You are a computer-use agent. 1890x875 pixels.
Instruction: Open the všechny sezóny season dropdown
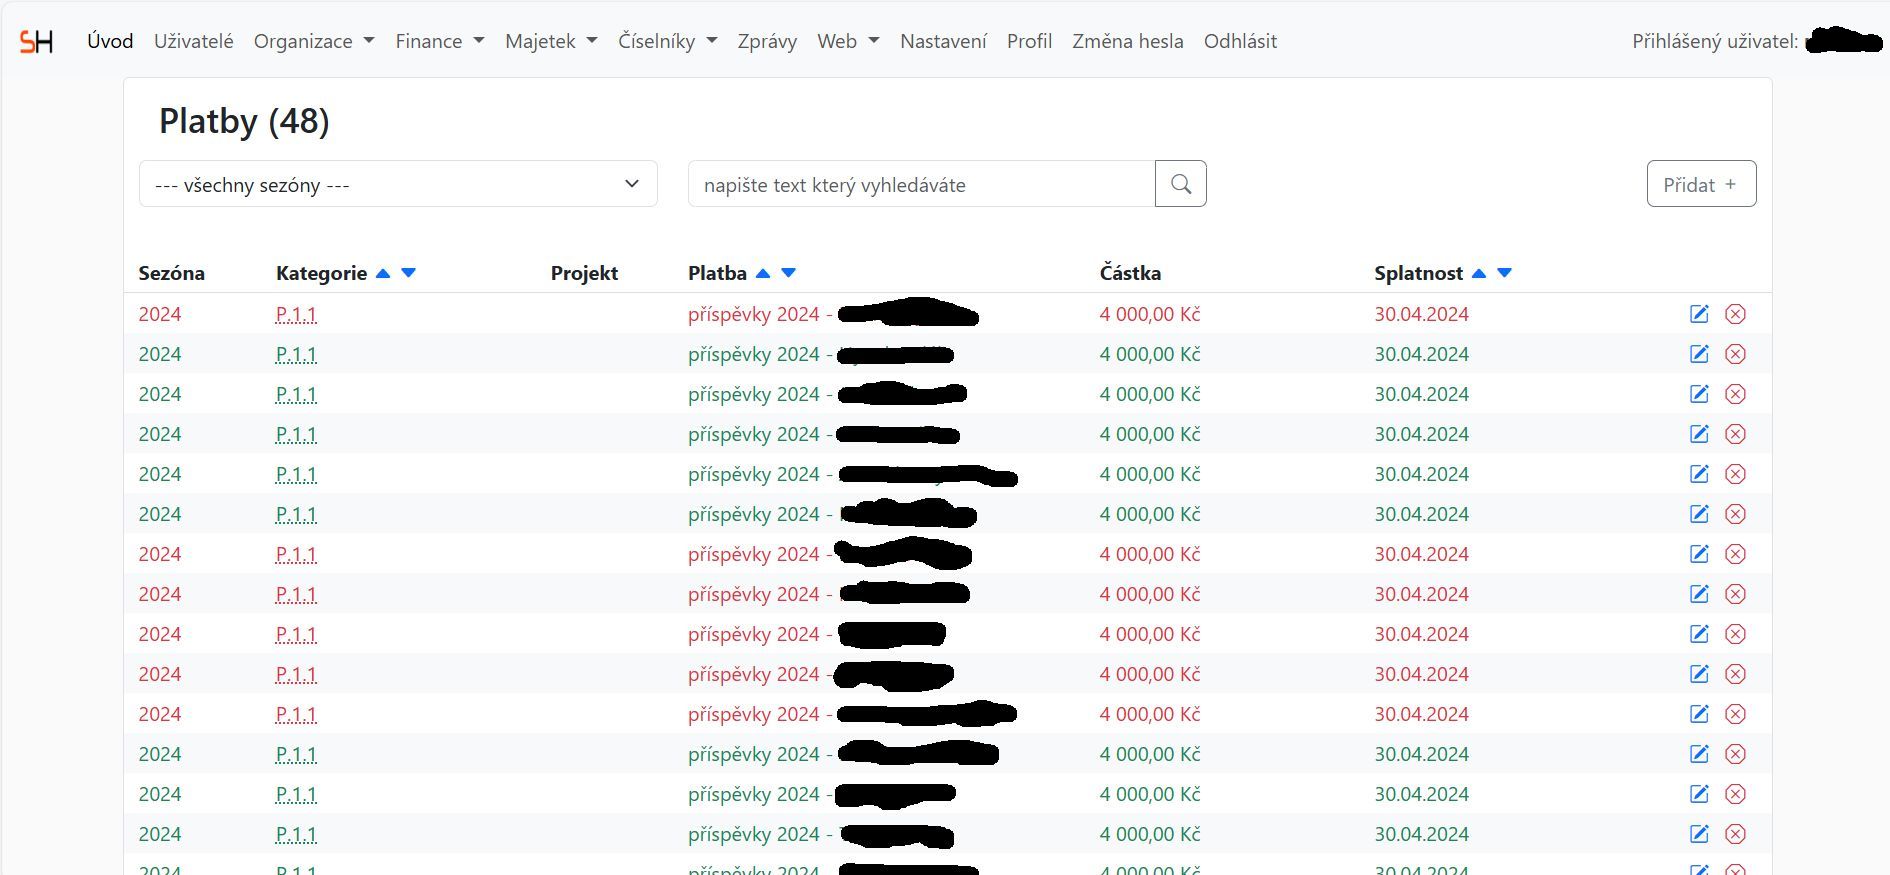tap(397, 184)
